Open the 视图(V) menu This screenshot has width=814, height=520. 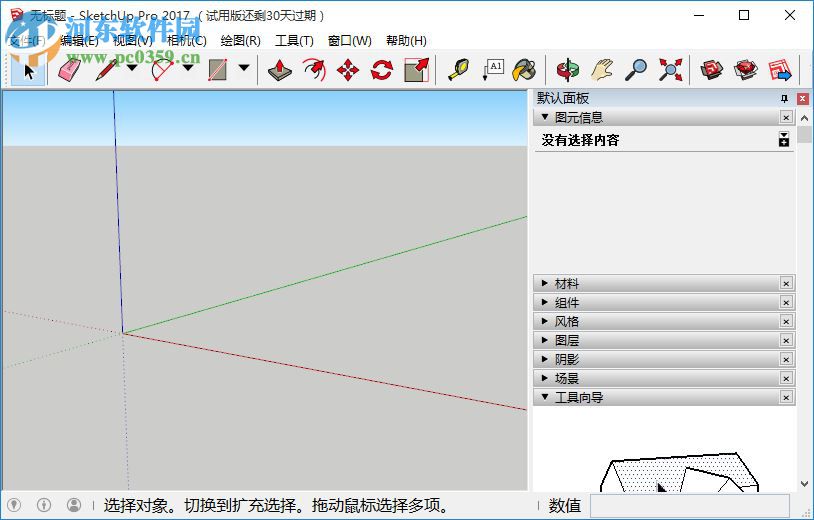(133, 40)
